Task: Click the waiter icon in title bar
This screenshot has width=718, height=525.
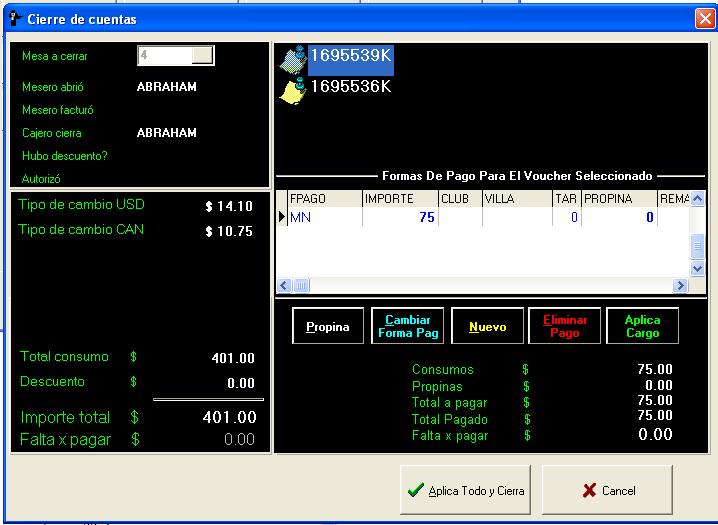Action: 16,19
